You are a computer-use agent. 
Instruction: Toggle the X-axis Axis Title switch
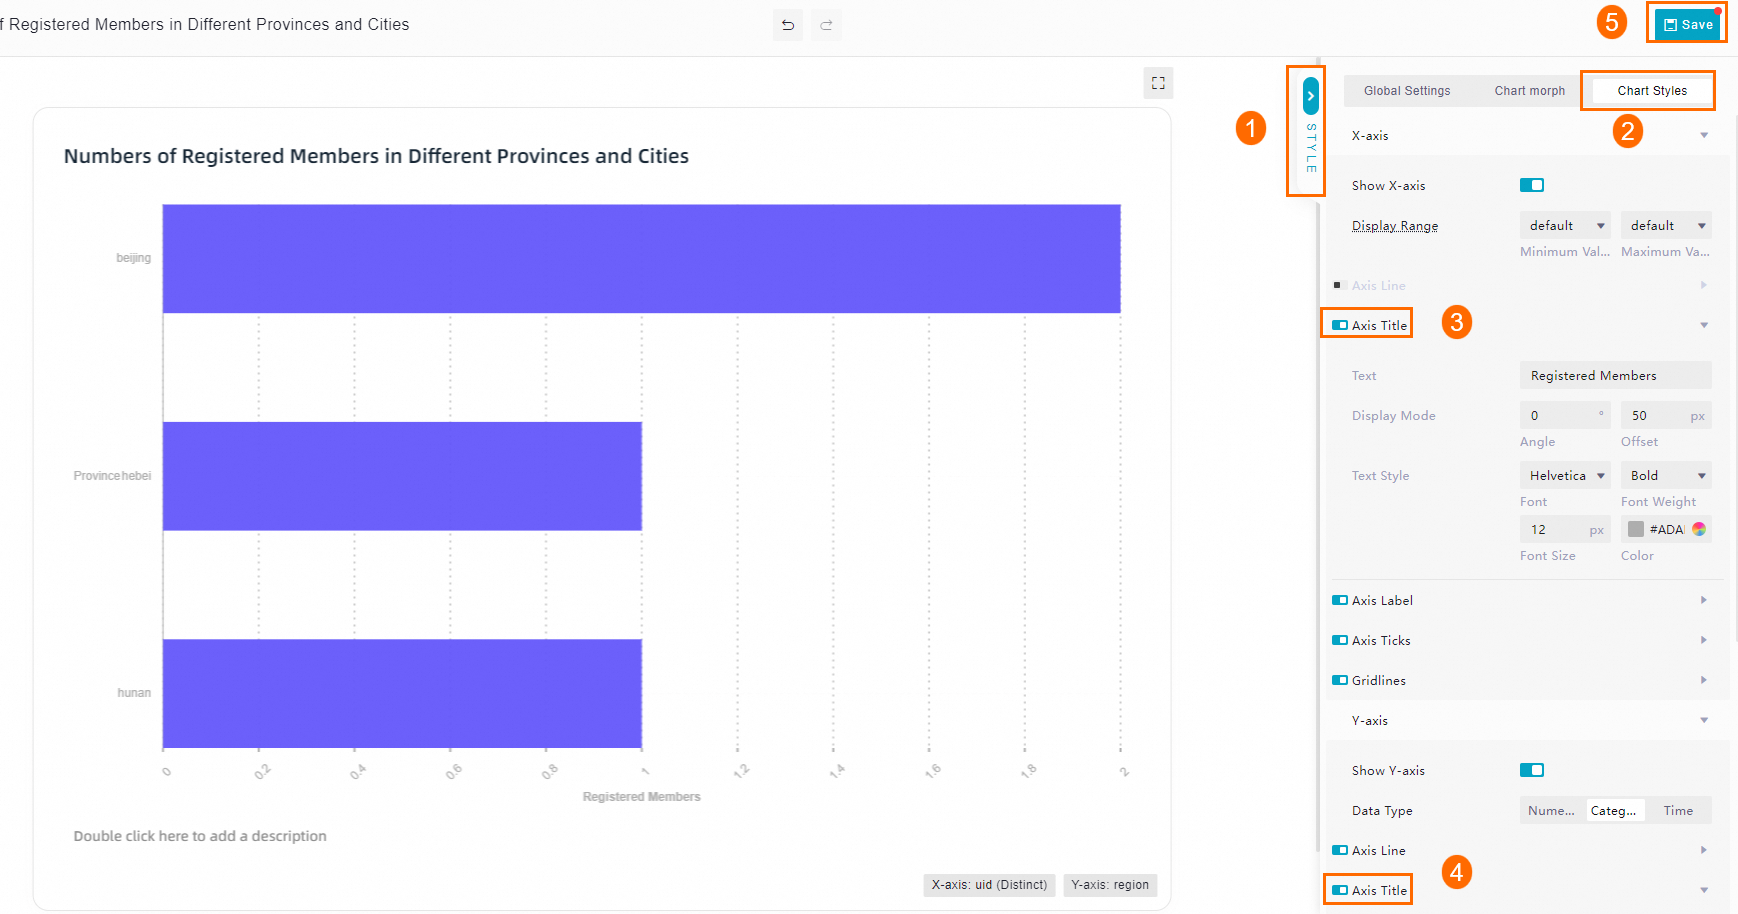pyautogui.click(x=1340, y=325)
